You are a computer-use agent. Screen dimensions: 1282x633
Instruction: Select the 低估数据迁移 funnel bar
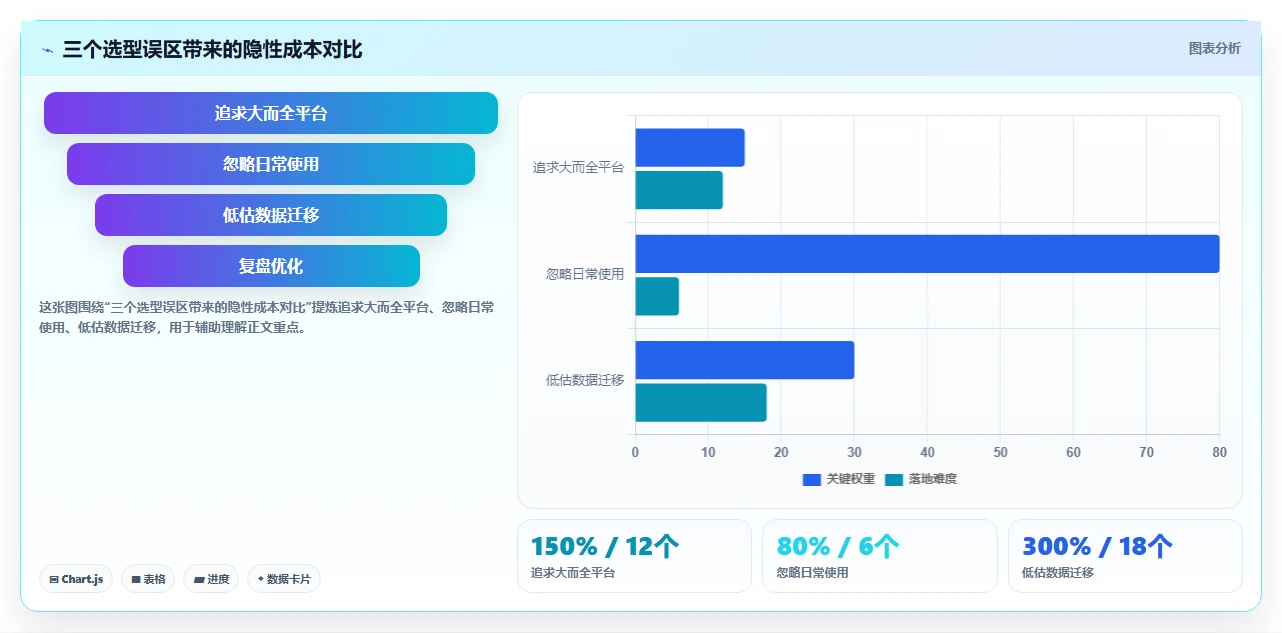tap(271, 215)
